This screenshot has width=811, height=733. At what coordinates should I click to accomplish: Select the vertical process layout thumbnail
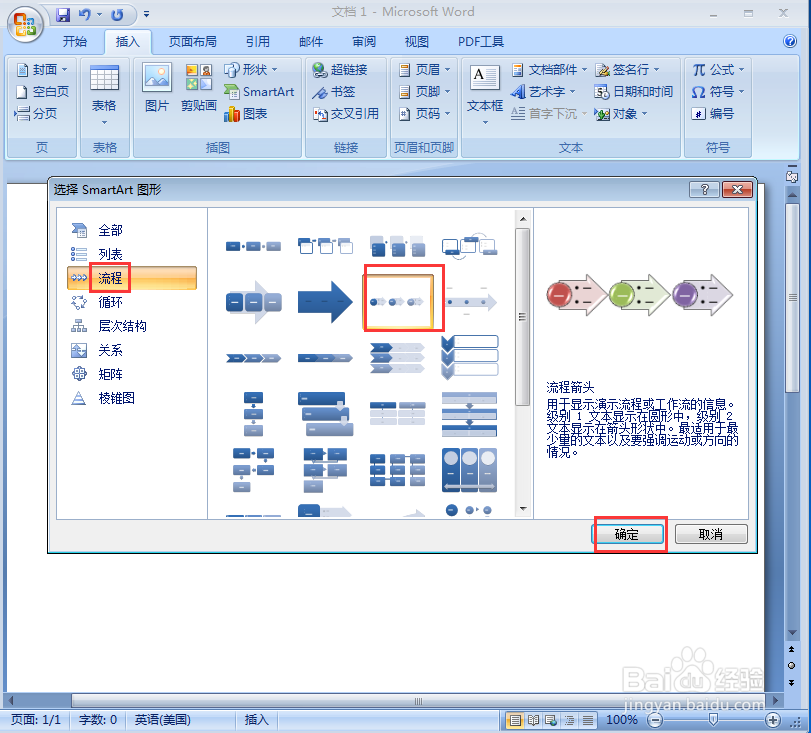click(253, 414)
